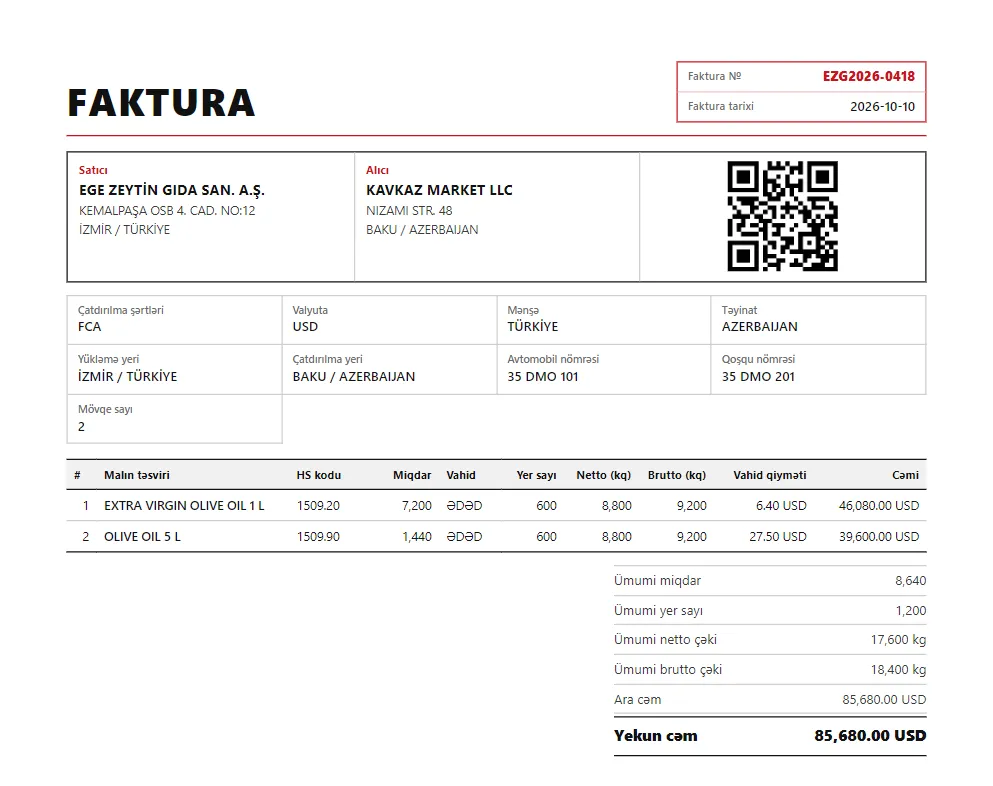Viewport: 993px width, 786px height.
Task: Click Ümumi miqdar value 8,640
Action: tap(911, 581)
